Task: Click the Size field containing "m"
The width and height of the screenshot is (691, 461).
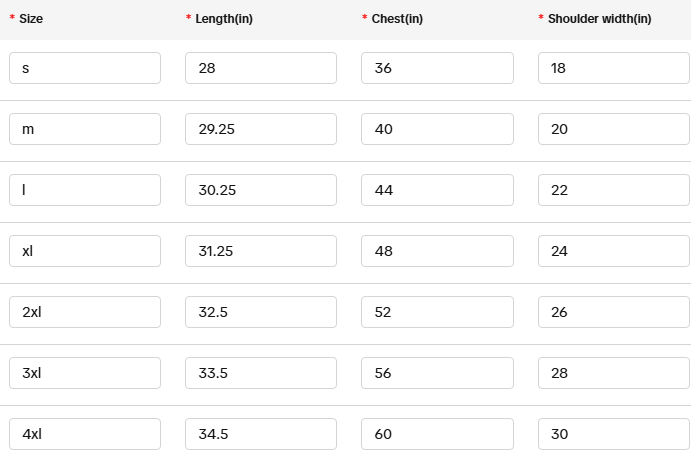Action: point(85,129)
